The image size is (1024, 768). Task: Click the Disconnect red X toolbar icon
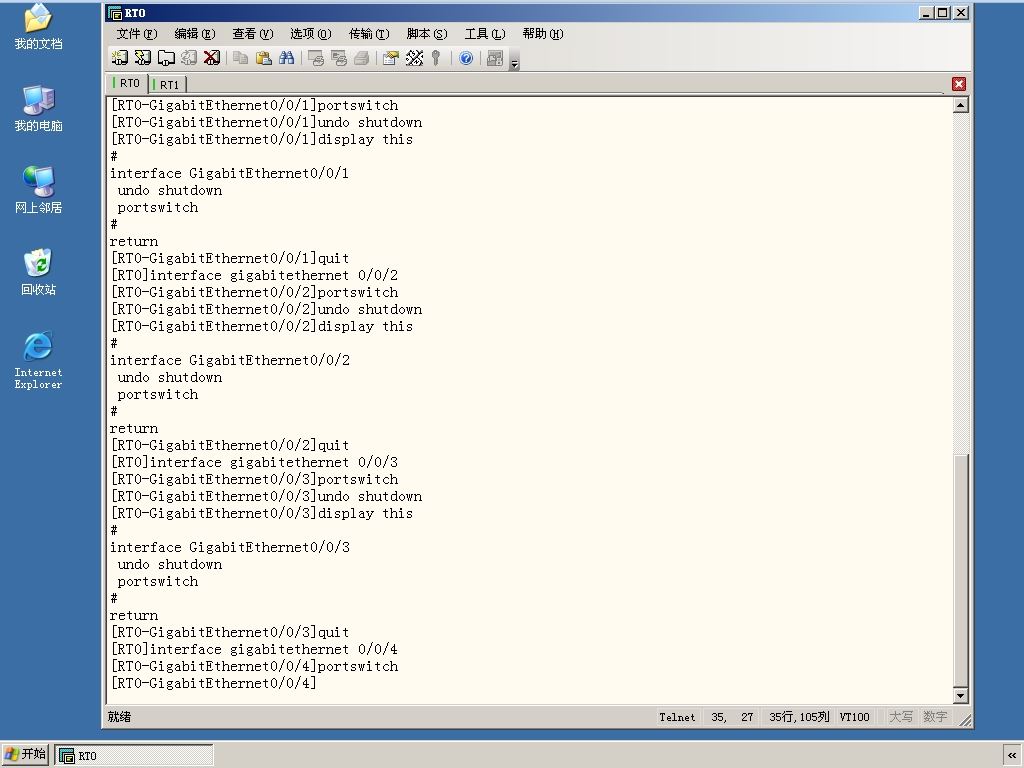(x=212, y=58)
